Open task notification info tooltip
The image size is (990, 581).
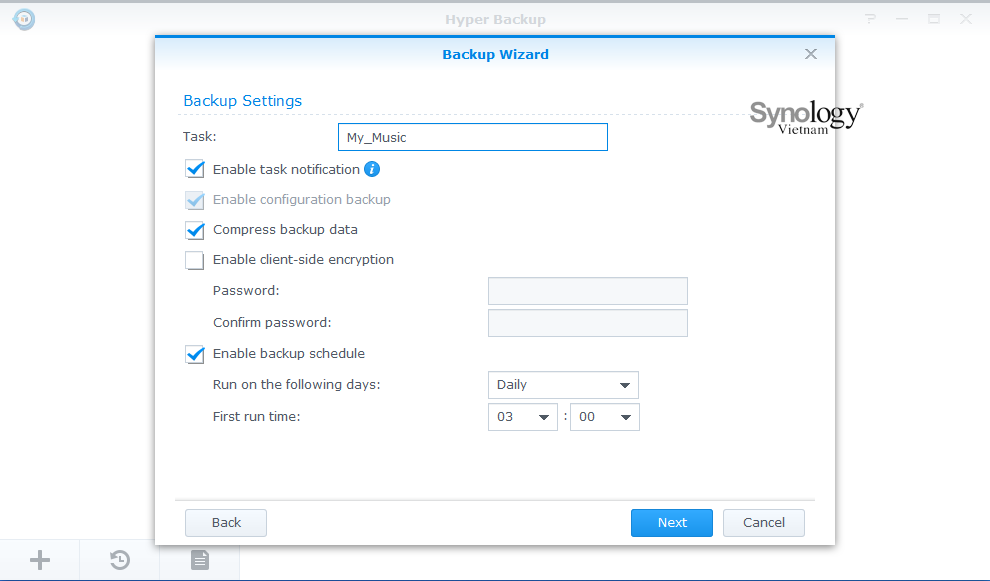click(x=371, y=169)
